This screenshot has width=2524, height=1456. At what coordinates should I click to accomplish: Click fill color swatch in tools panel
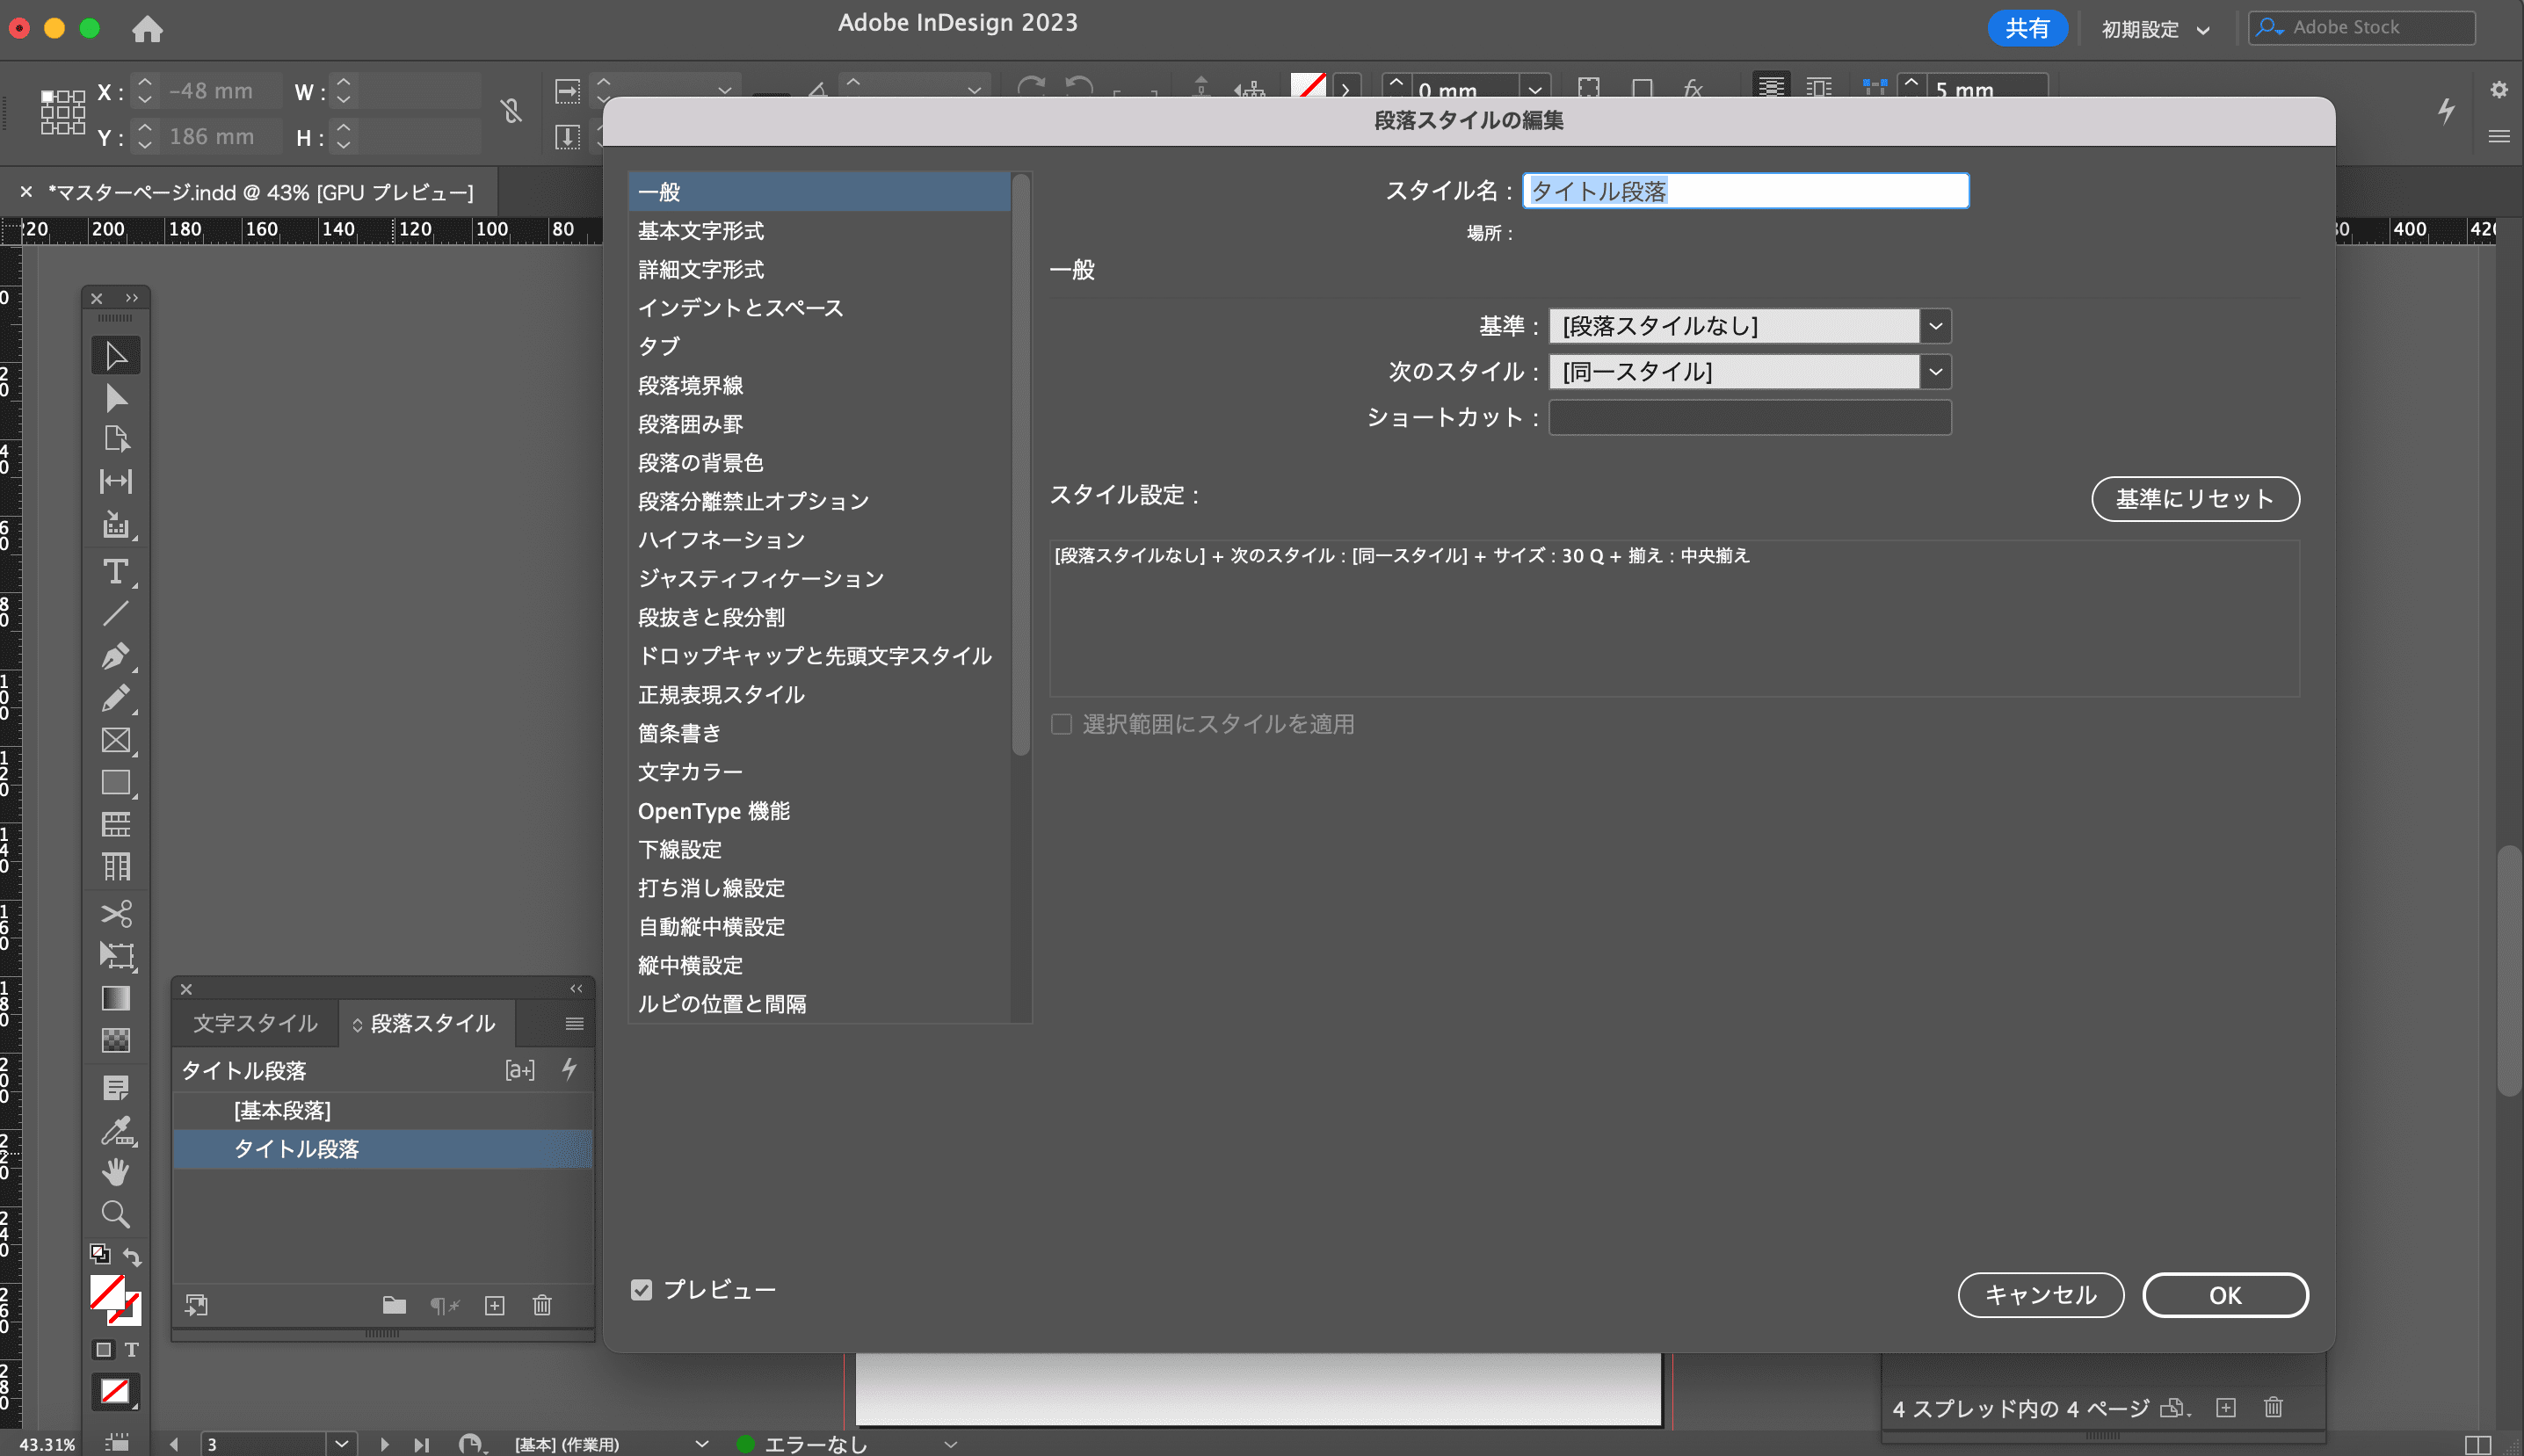pos(107,1291)
